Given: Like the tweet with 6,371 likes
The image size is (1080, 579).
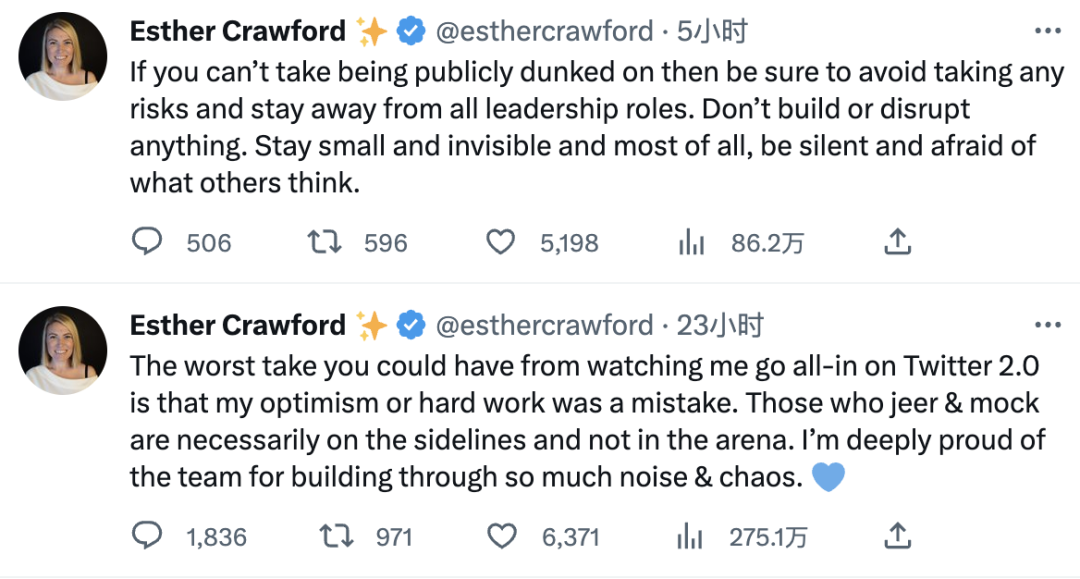Looking at the screenshot, I should coord(501,536).
